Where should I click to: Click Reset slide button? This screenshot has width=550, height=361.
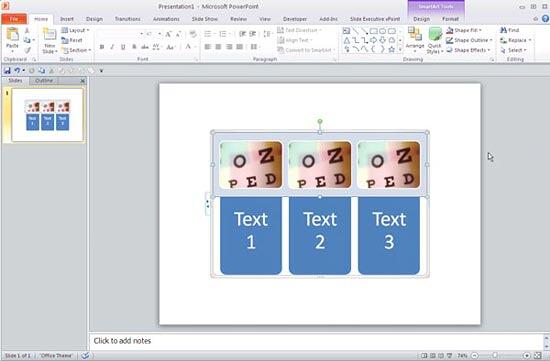point(72,40)
